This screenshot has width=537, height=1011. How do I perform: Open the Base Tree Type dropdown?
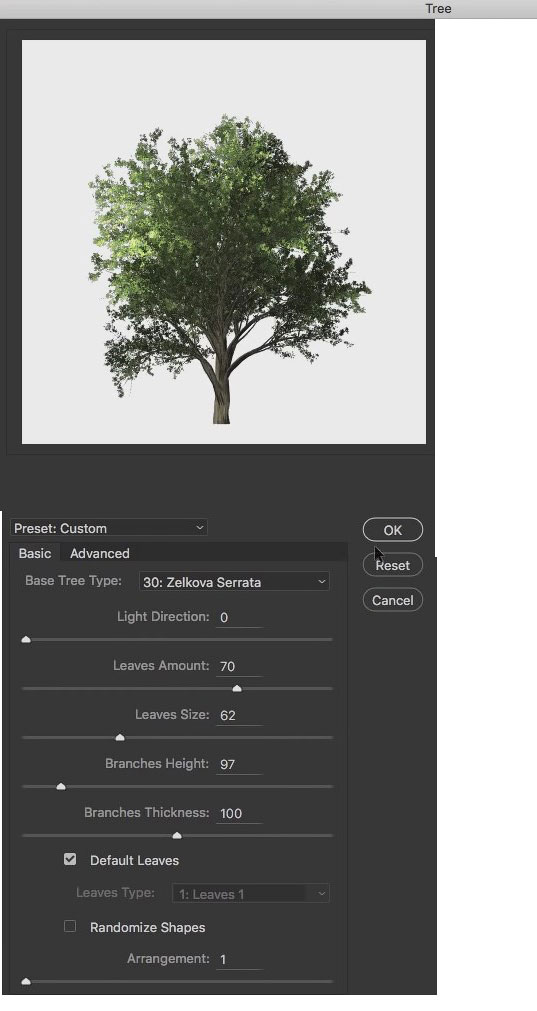pos(234,582)
